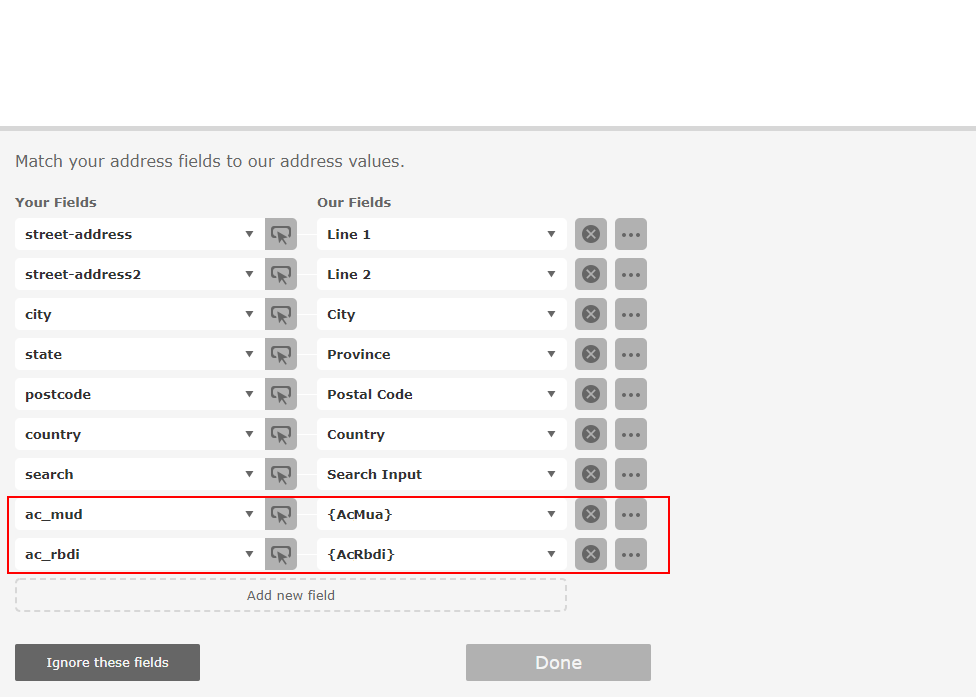Click Ignore these fields button
Screen dimensions: 976x697
pyautogui.click(x=108, y=663)
